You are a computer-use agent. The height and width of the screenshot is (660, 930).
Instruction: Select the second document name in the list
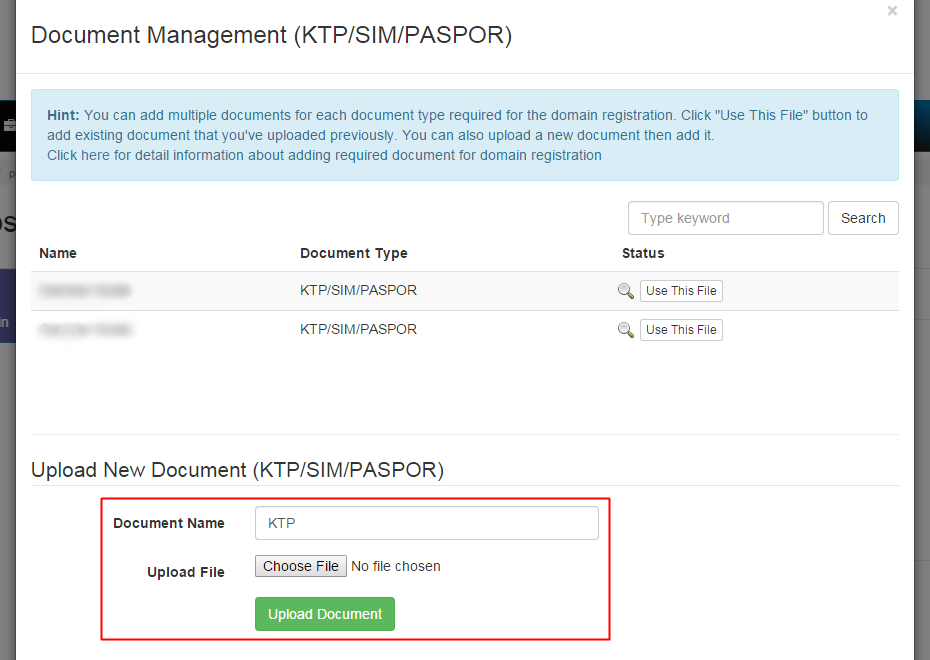(85, 329)
